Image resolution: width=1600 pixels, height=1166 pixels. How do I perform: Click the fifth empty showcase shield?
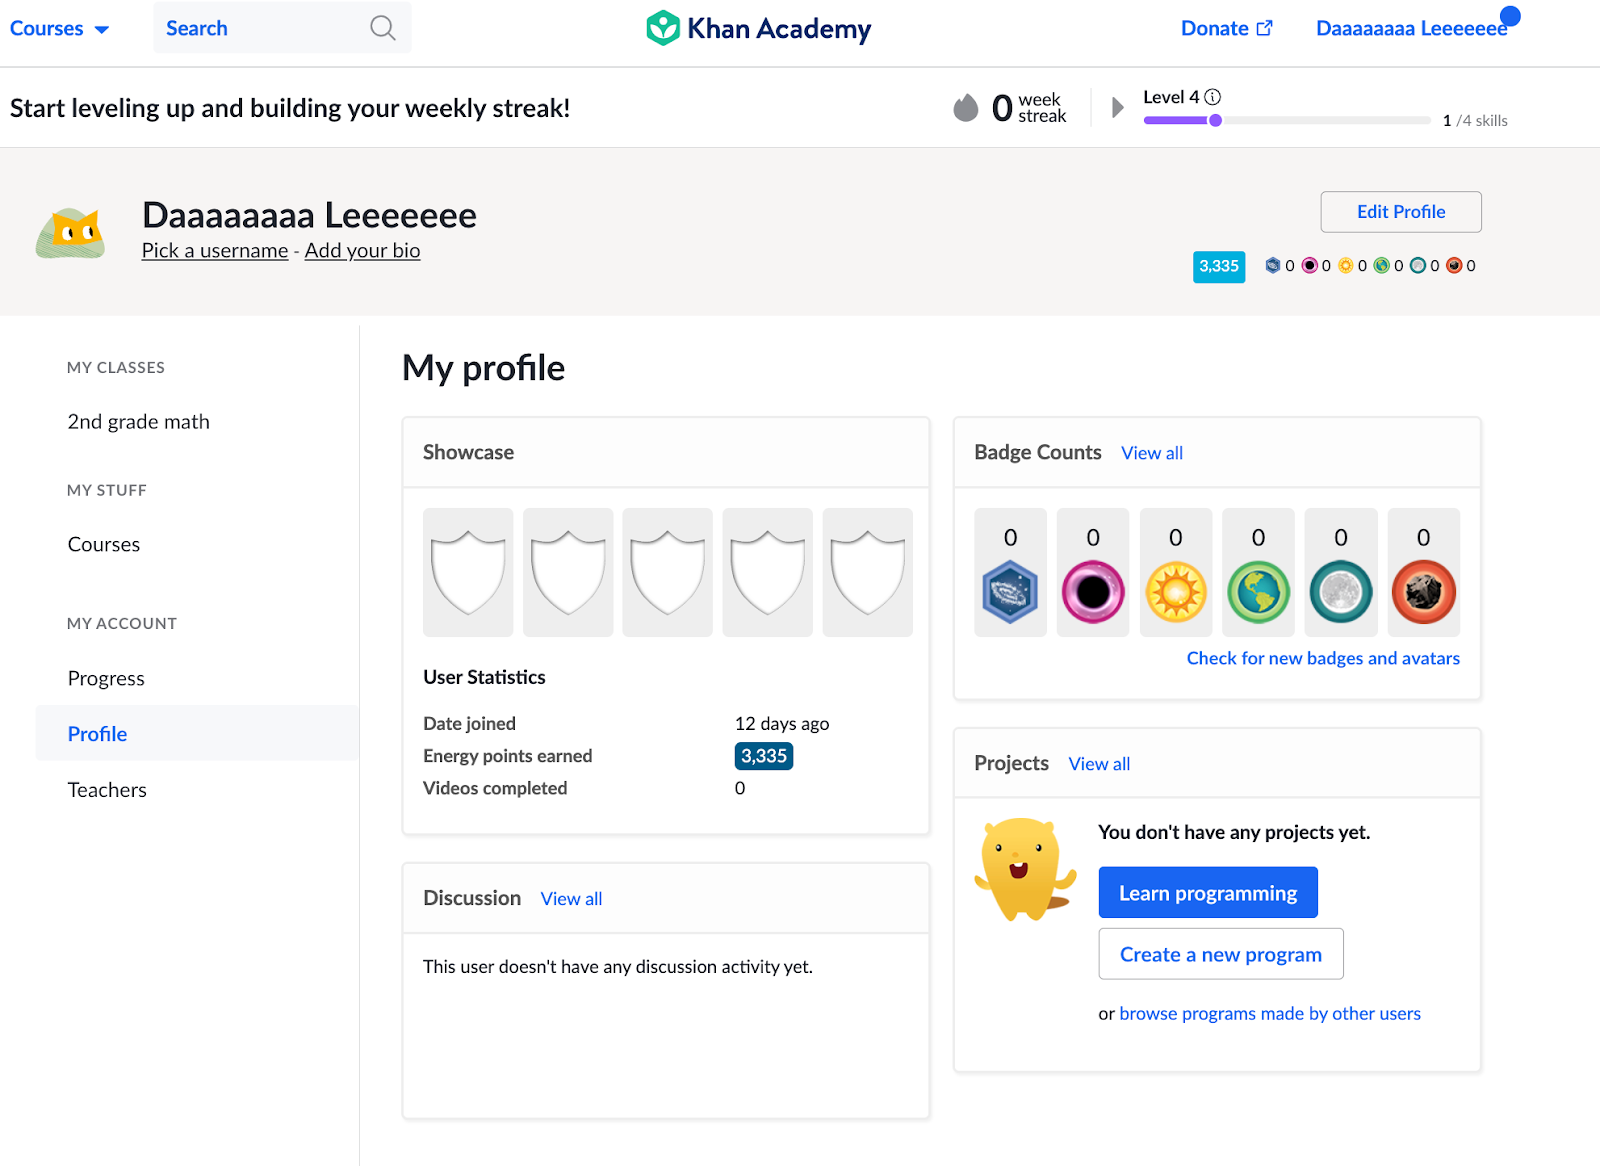point(867,572)
